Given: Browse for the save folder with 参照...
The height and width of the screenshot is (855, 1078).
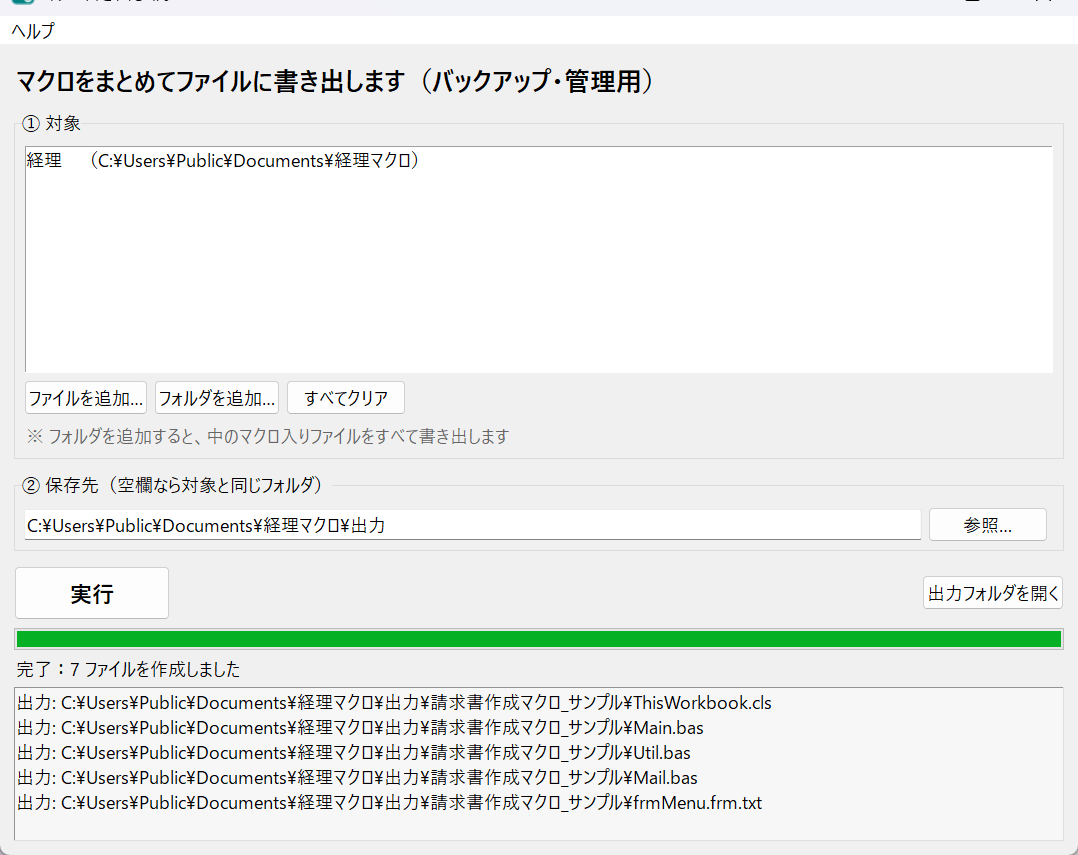Looking at the screenshot, I should click(988, 525).
